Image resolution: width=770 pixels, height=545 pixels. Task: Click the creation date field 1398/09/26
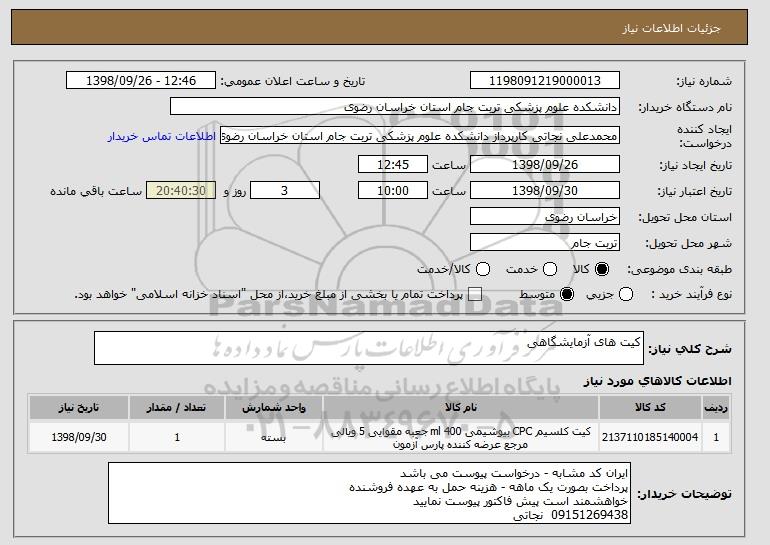click(545, 164)
